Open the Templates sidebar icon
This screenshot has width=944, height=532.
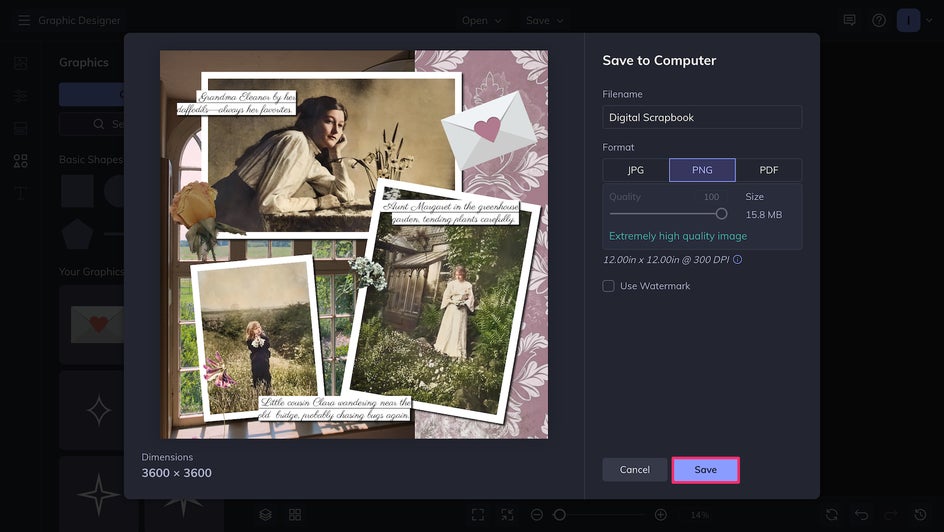[x=20, y=128]
